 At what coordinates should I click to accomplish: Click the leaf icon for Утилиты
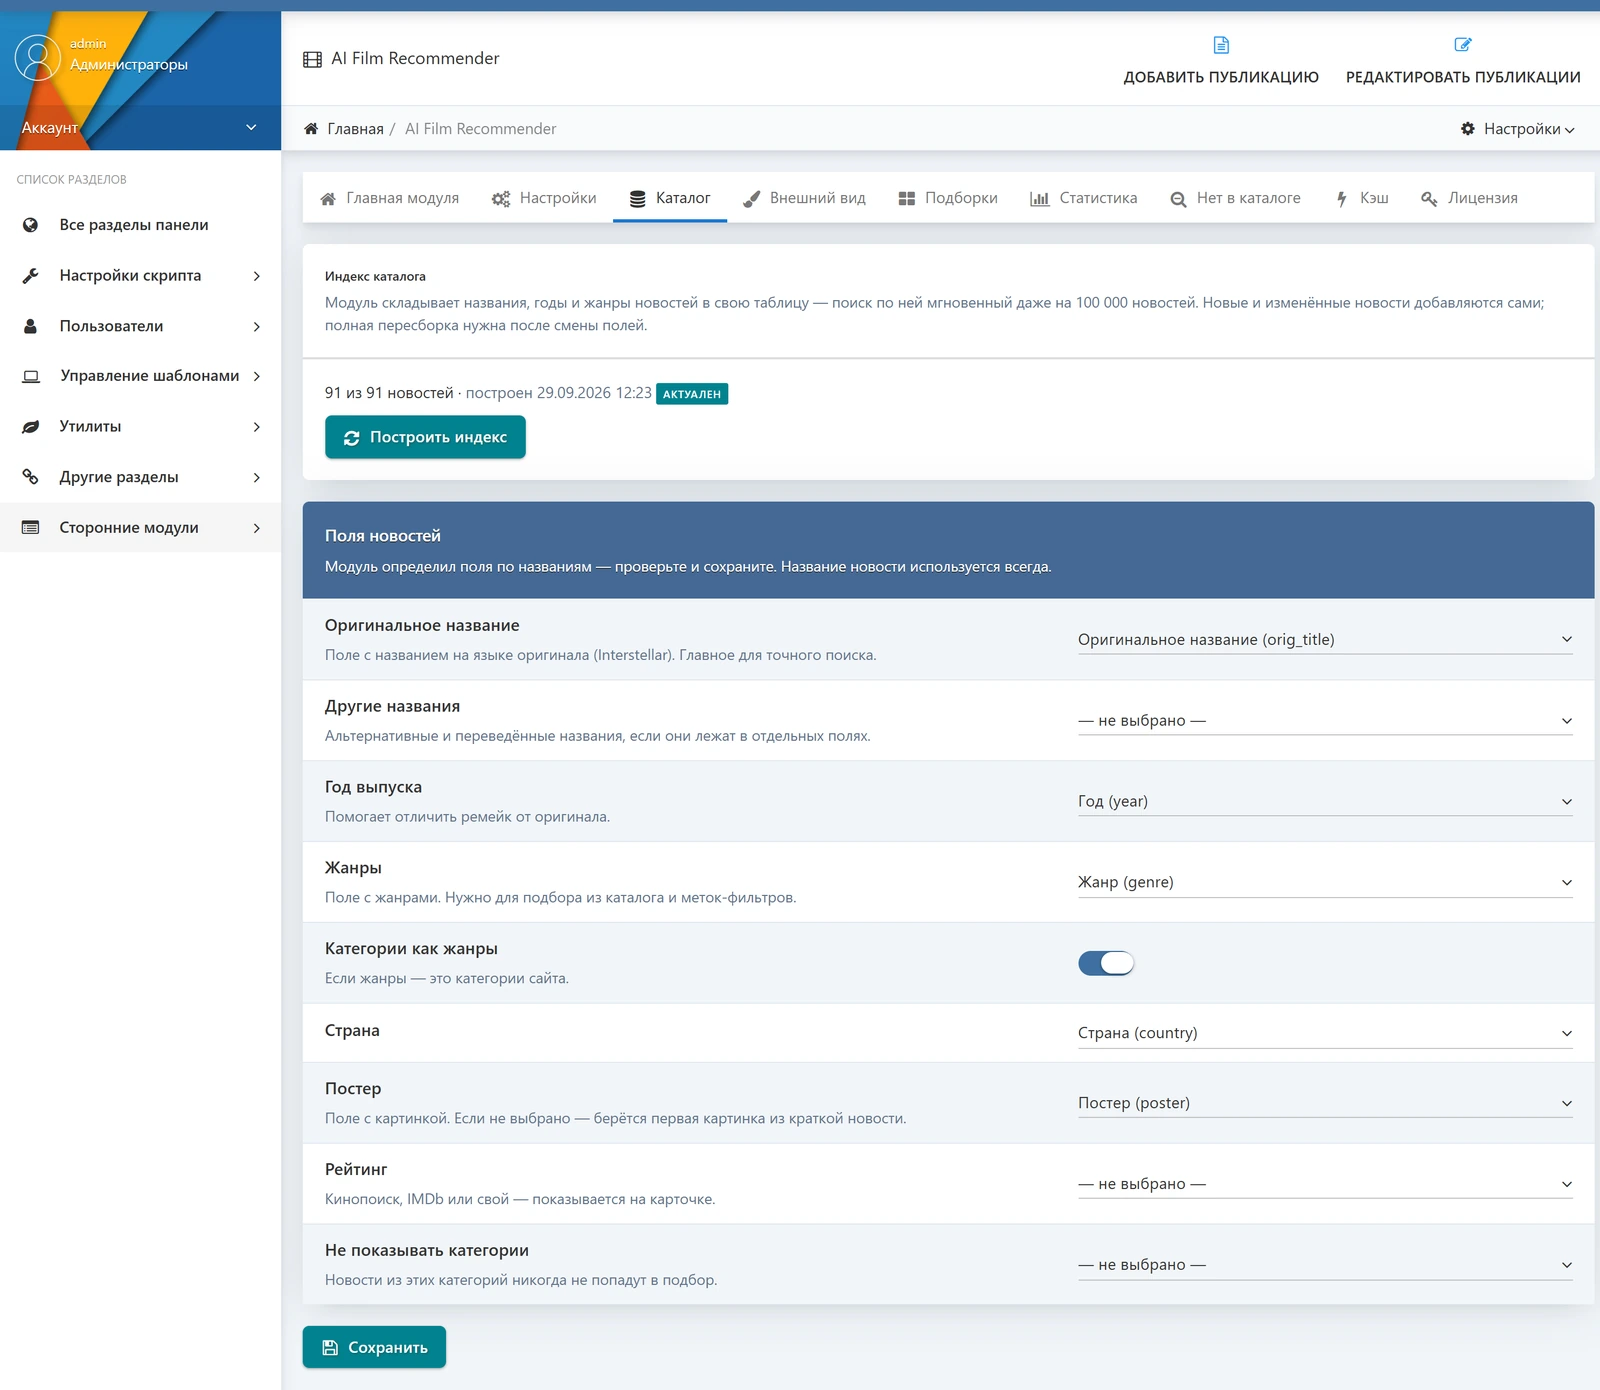pos(31,427)
